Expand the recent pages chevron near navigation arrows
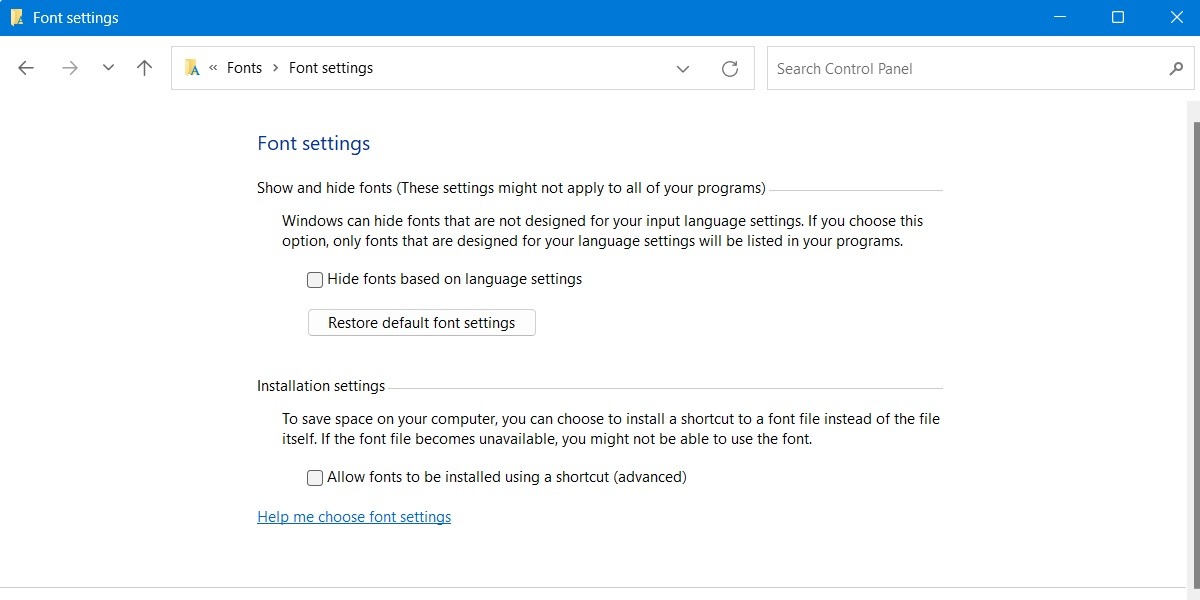Viewport: 1200px width, 600px height. 108,68
